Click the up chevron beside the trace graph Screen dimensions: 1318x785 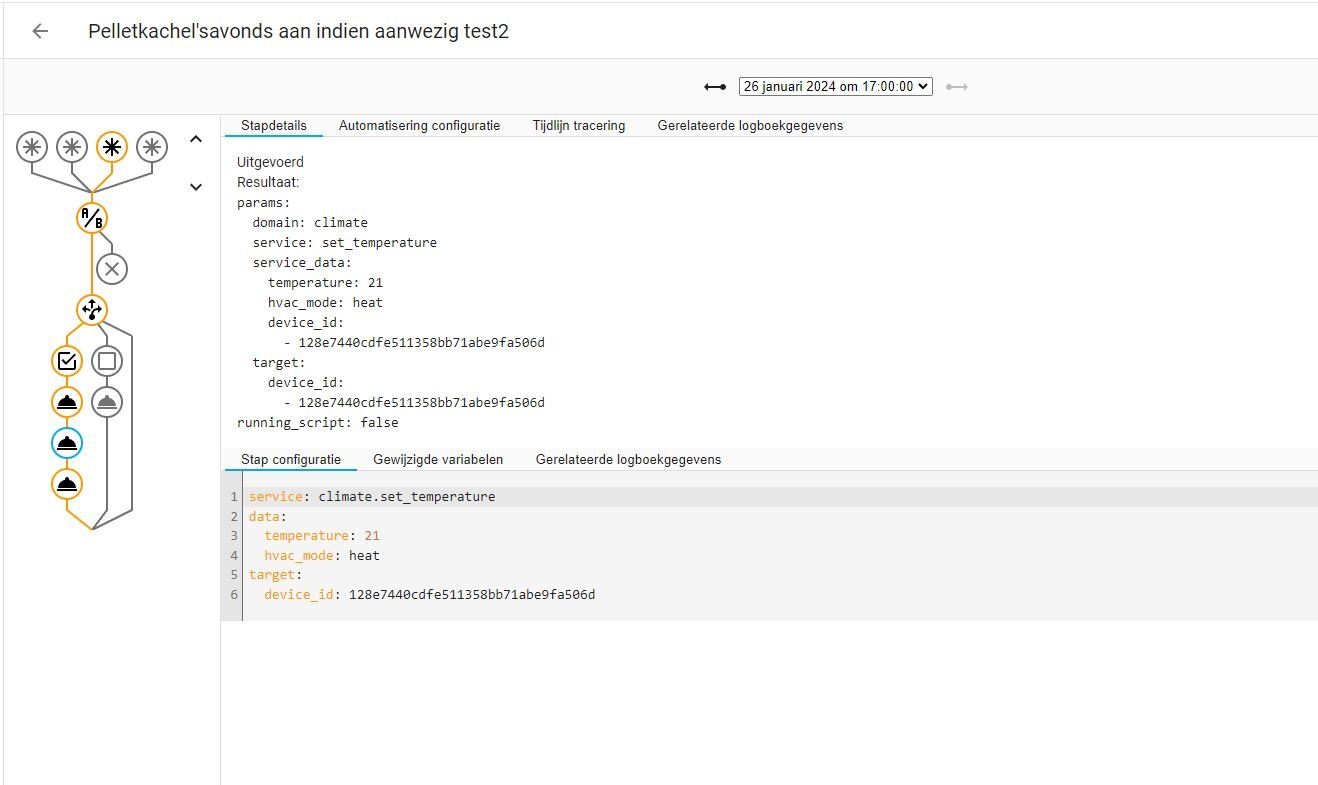pyautogui.click(x=195, y=138)
